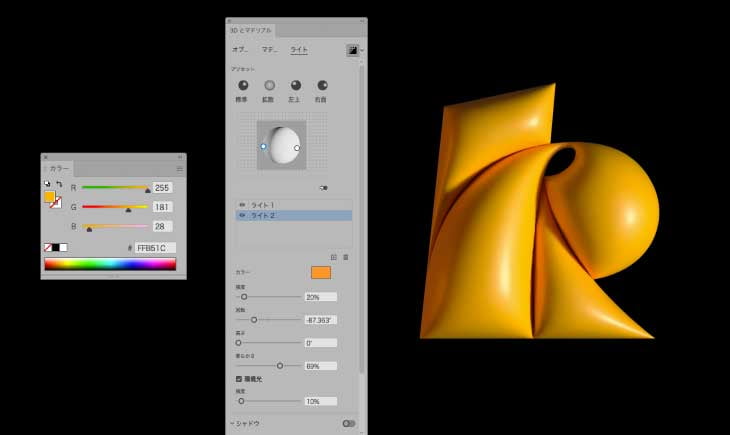Viewport: 730px width, 435px height.
Task: Click the add new light icon
Action: [334, 257]
